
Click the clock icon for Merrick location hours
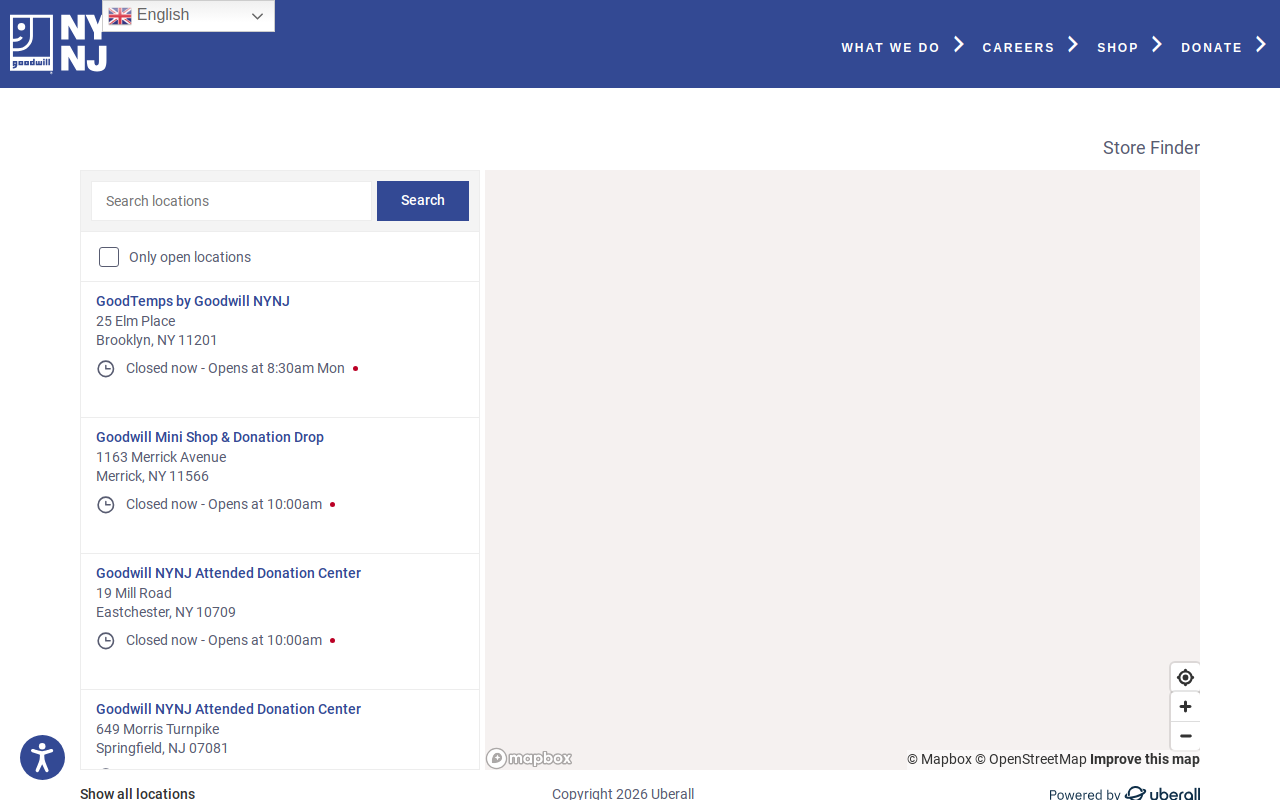coord(105,505)
